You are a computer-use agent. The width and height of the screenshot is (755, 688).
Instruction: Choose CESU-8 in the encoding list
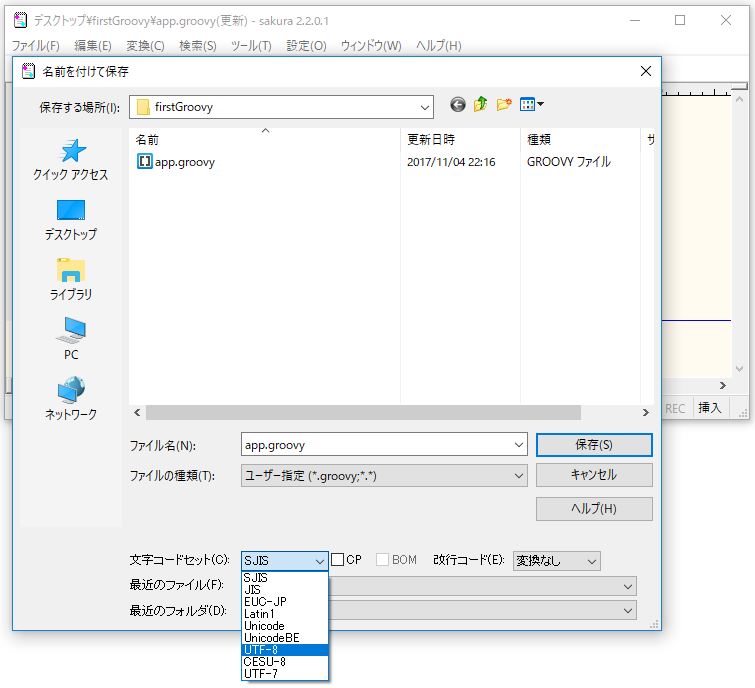click(285, 662)
